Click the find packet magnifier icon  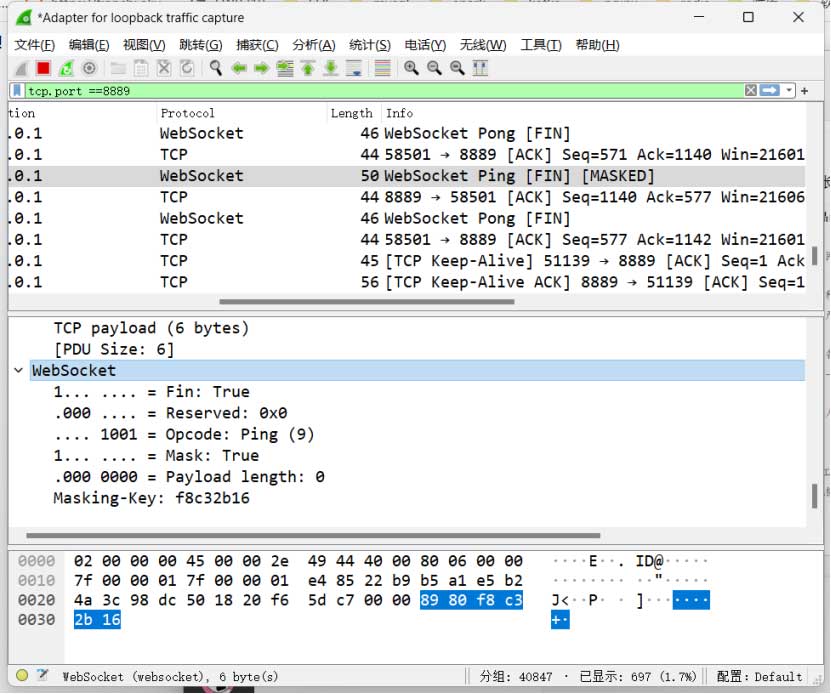215,68
